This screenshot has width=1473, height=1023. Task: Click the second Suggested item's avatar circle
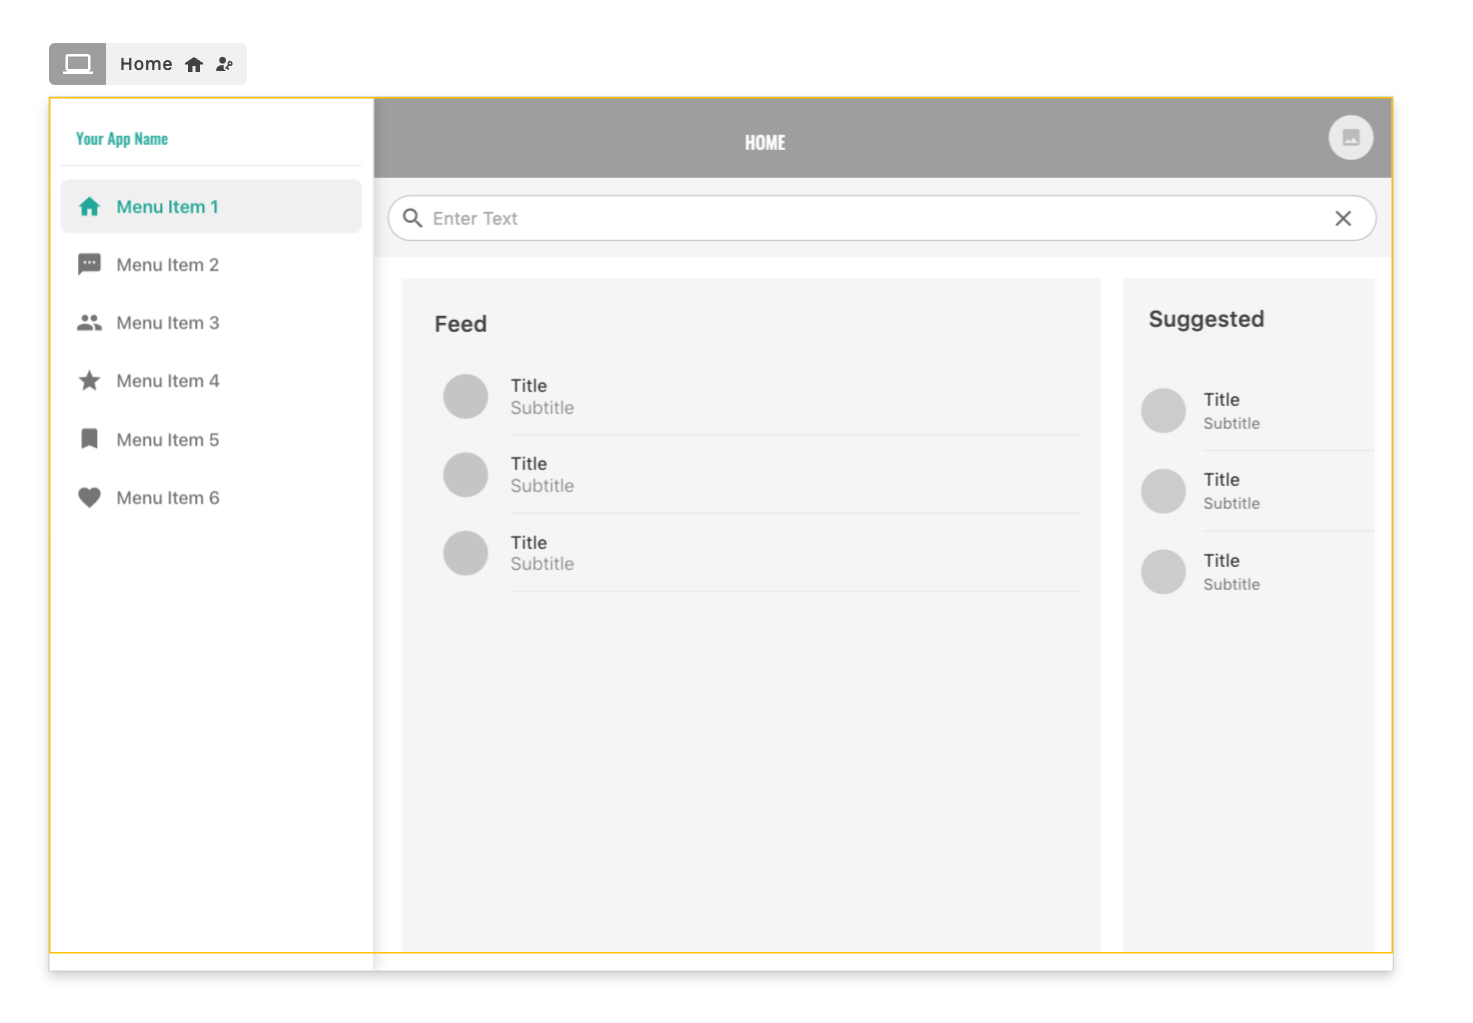pyautogui.click(x=1163, y=491)
